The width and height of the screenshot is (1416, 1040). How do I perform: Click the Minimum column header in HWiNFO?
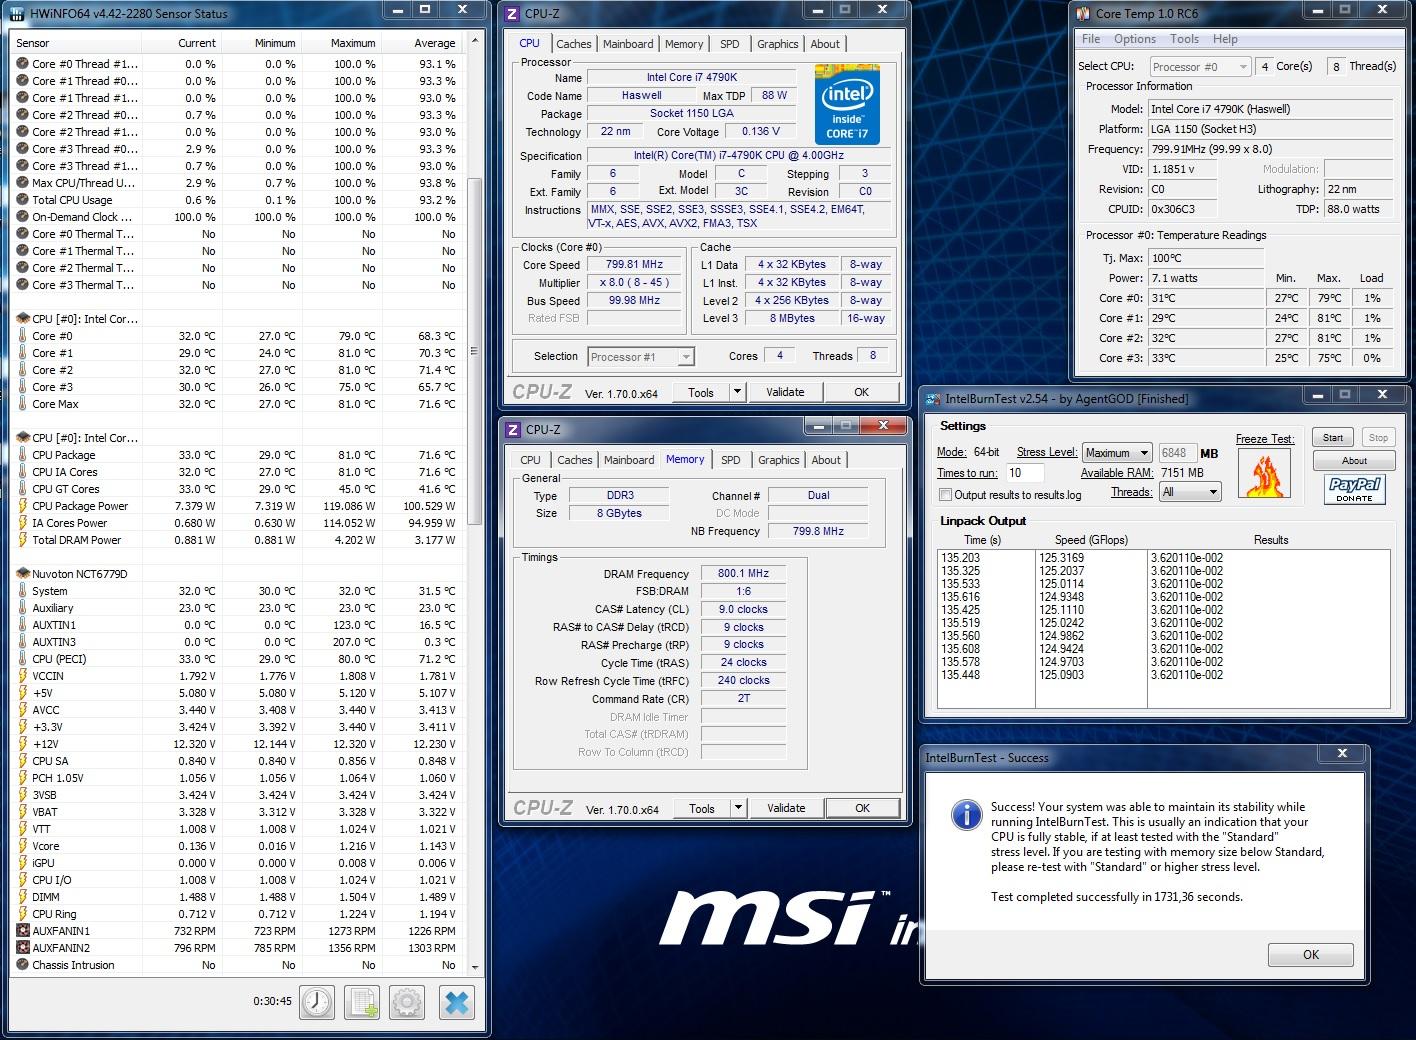262,43
